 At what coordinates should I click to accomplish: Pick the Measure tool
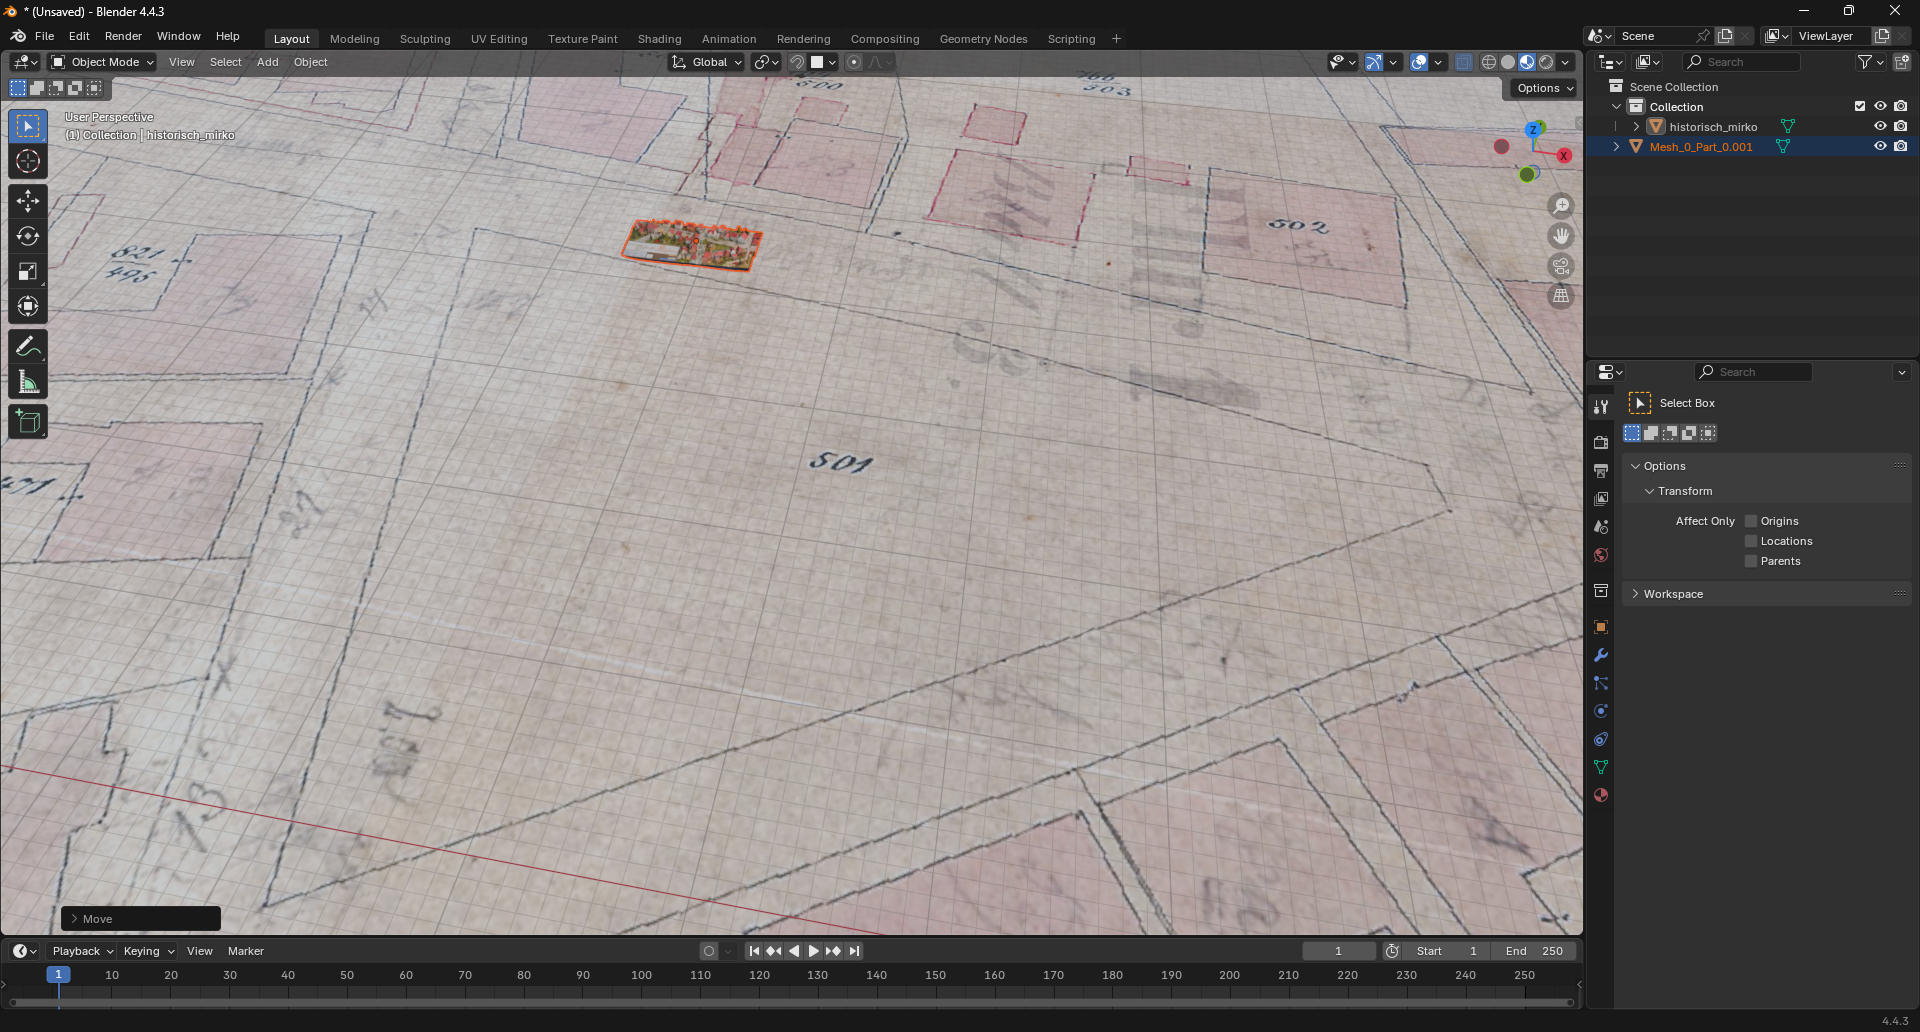28,383
